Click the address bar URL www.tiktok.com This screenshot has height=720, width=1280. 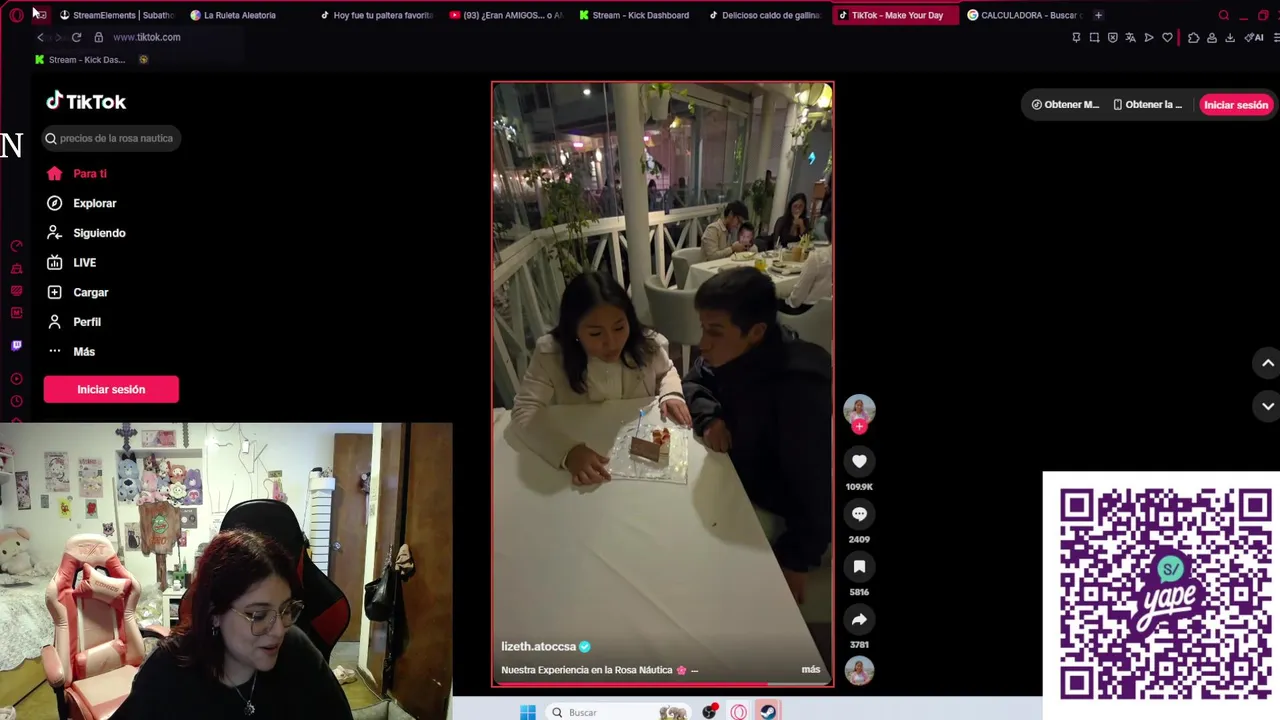[x=147, y=37]
